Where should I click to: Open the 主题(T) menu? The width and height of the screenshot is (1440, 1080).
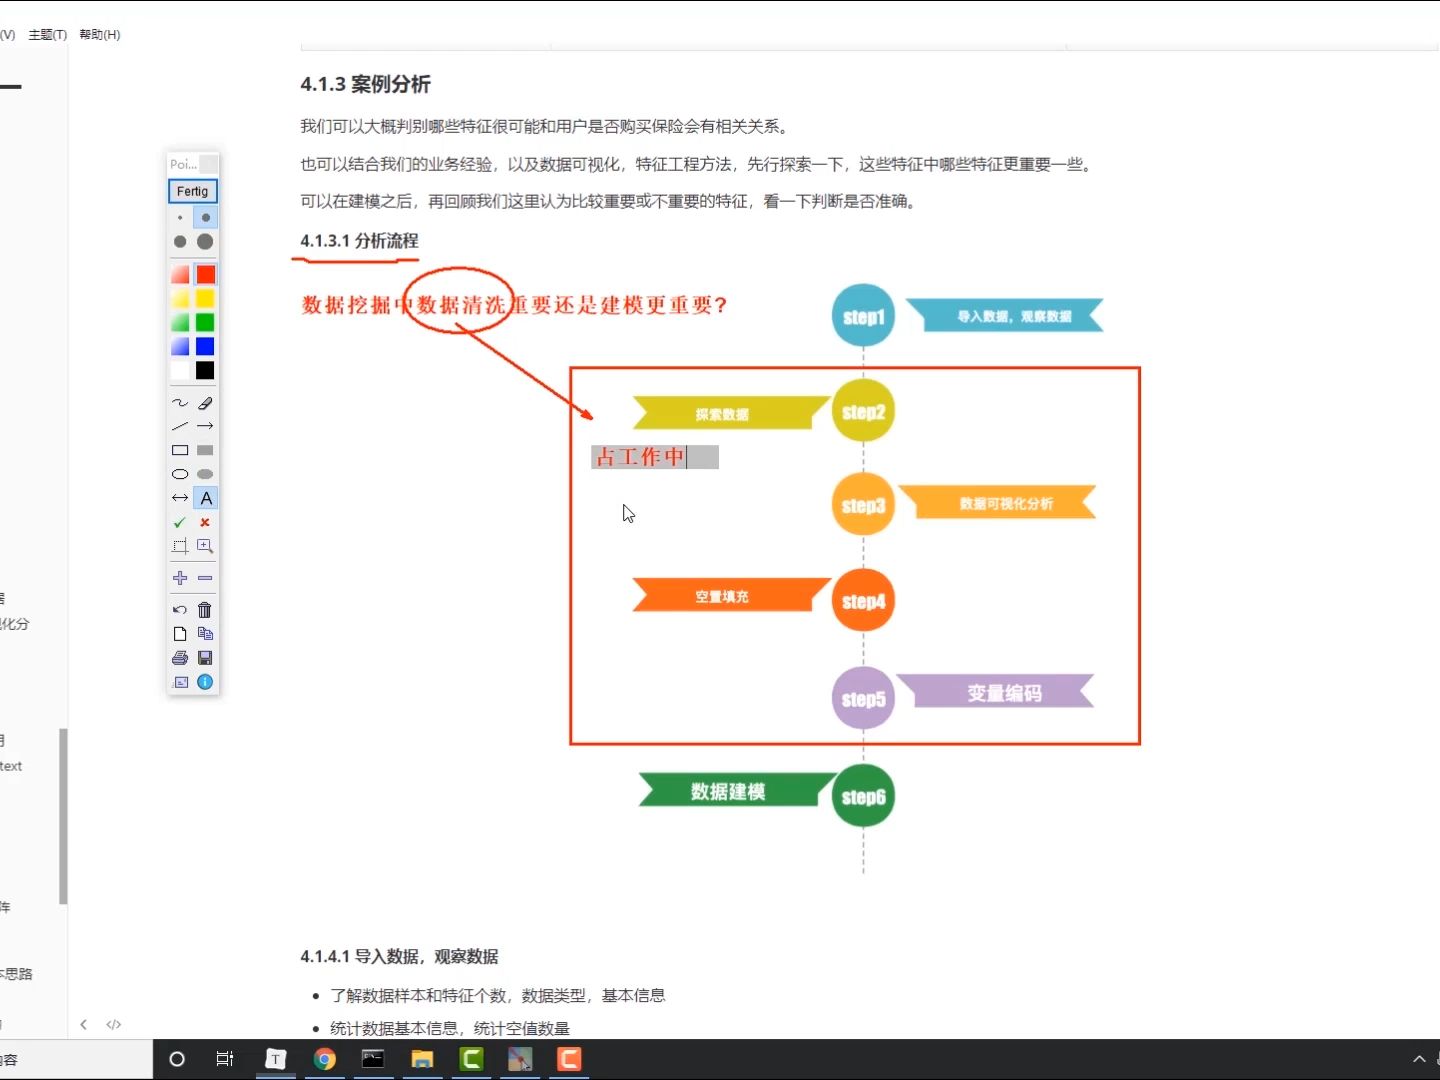coord(46,34)
